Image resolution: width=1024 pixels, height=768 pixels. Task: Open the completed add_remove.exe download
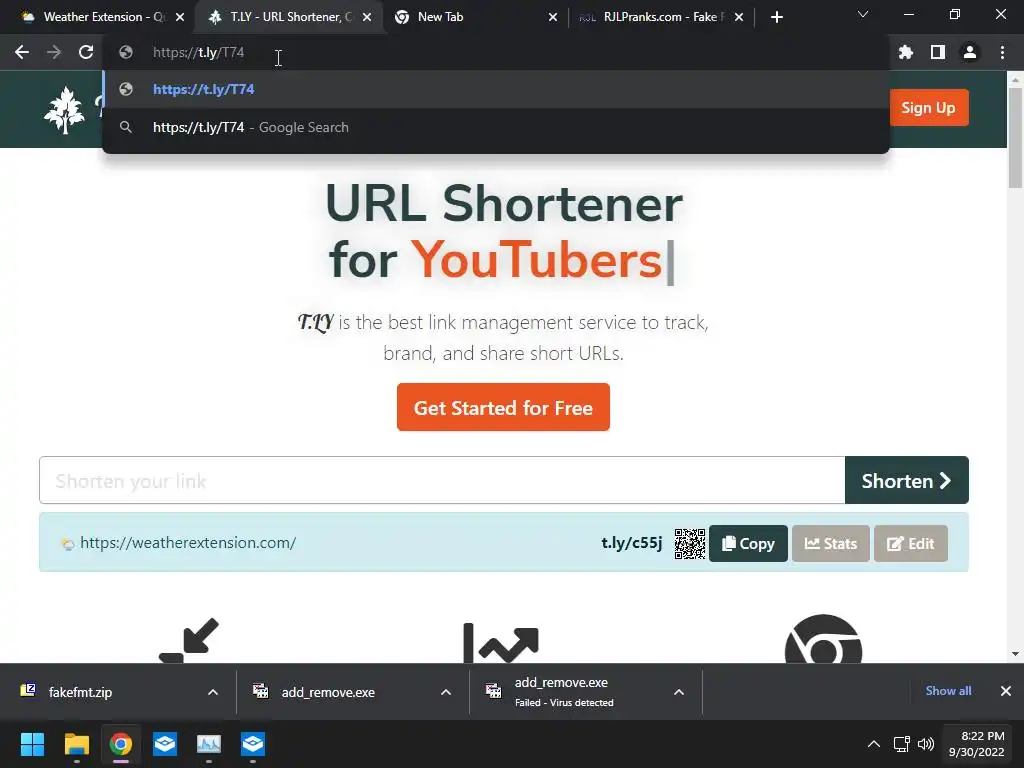[x=328, y=692]
